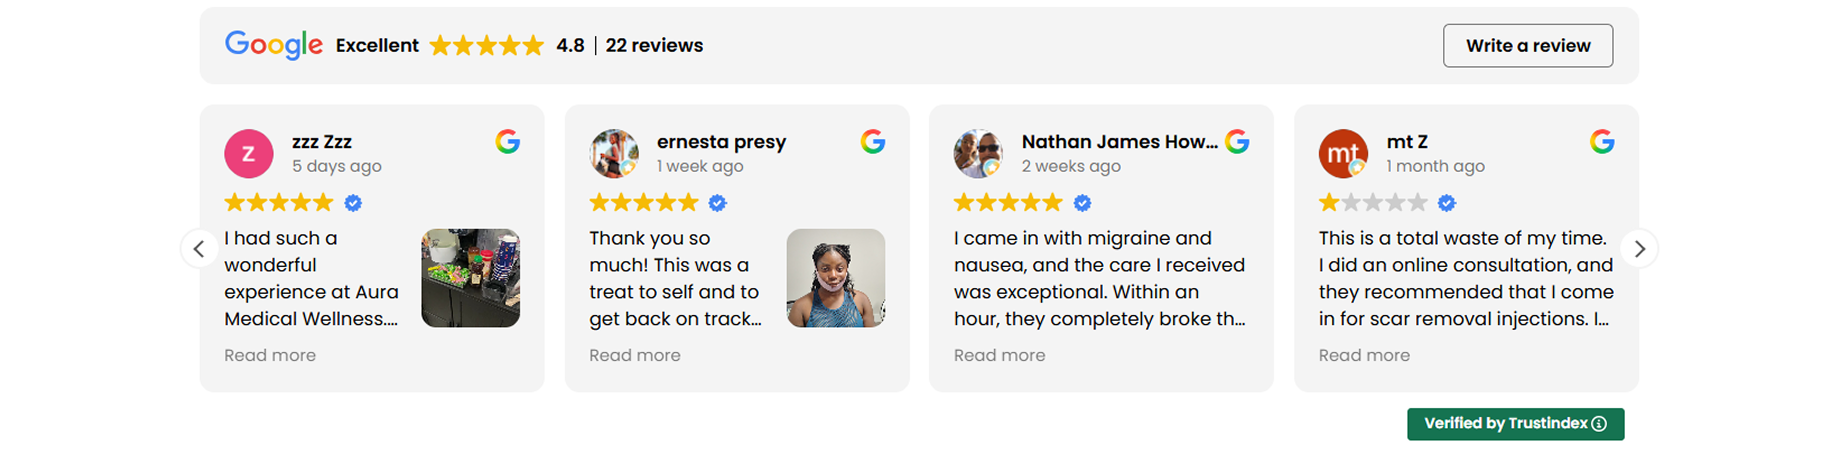Open Nathan James How... reviewer name
Screen dimensions: 1830x454
(x=1119, y=142)
